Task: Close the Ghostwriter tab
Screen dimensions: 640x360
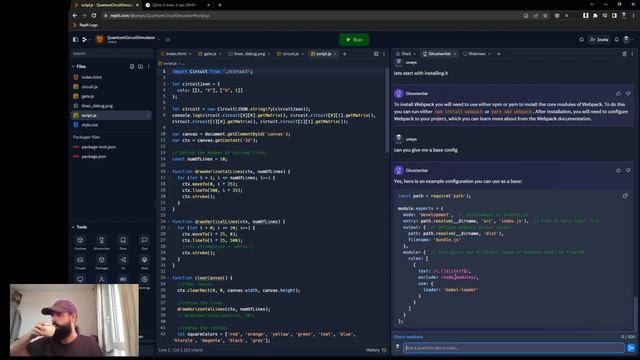Action: coord(455,54)
